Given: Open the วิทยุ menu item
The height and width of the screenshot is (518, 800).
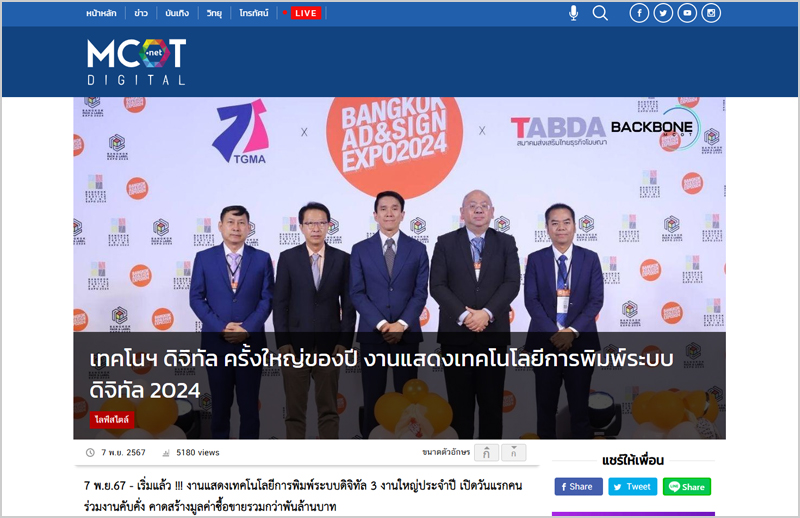Looking at the screenshot, I should [x=214, y=13].
